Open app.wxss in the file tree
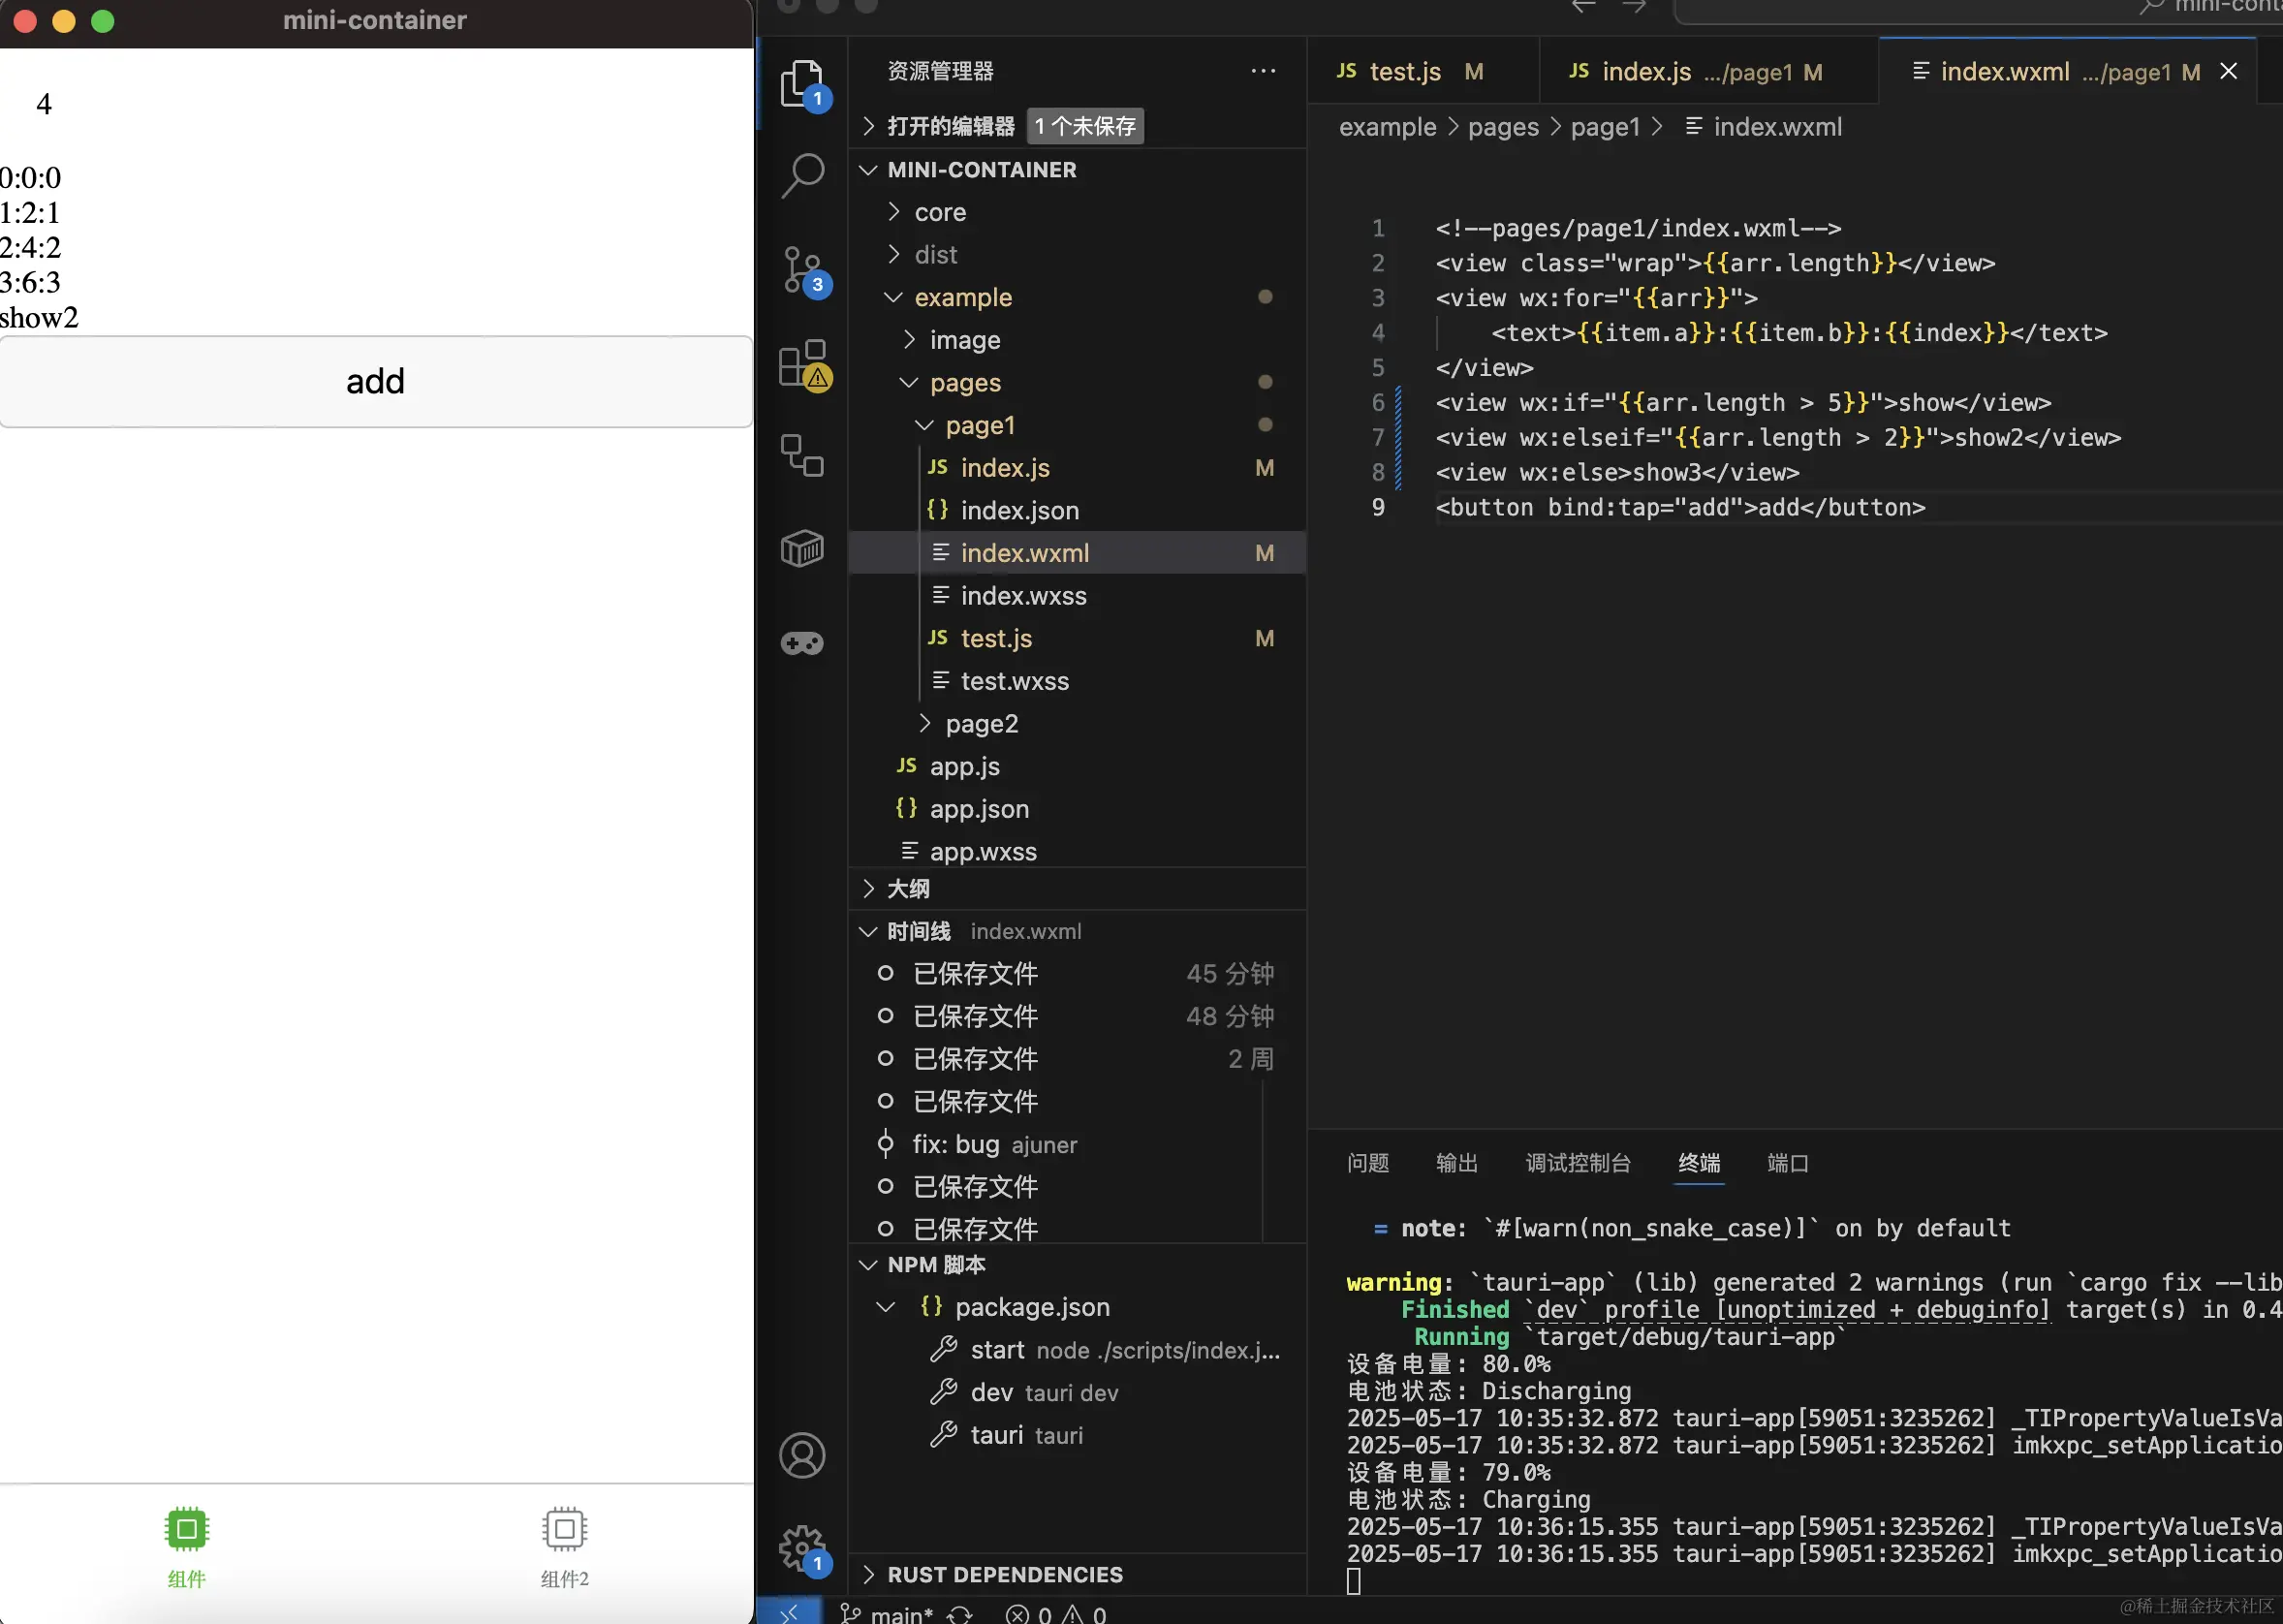 tap(1078, 851)
